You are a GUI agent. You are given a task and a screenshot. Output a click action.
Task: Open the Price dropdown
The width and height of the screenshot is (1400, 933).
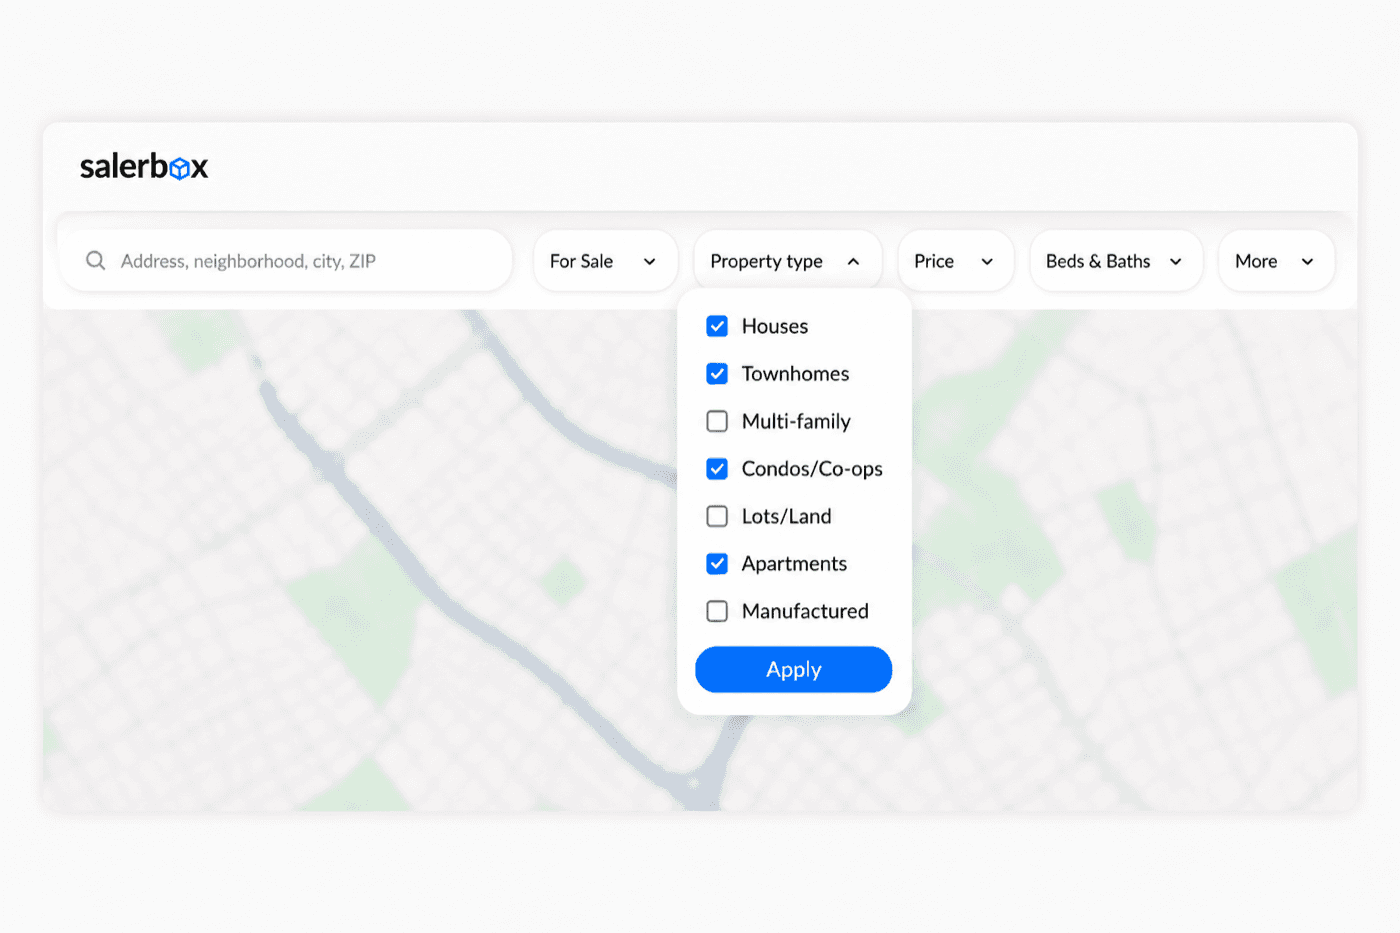pyautogui.click(x=956, y=261)
